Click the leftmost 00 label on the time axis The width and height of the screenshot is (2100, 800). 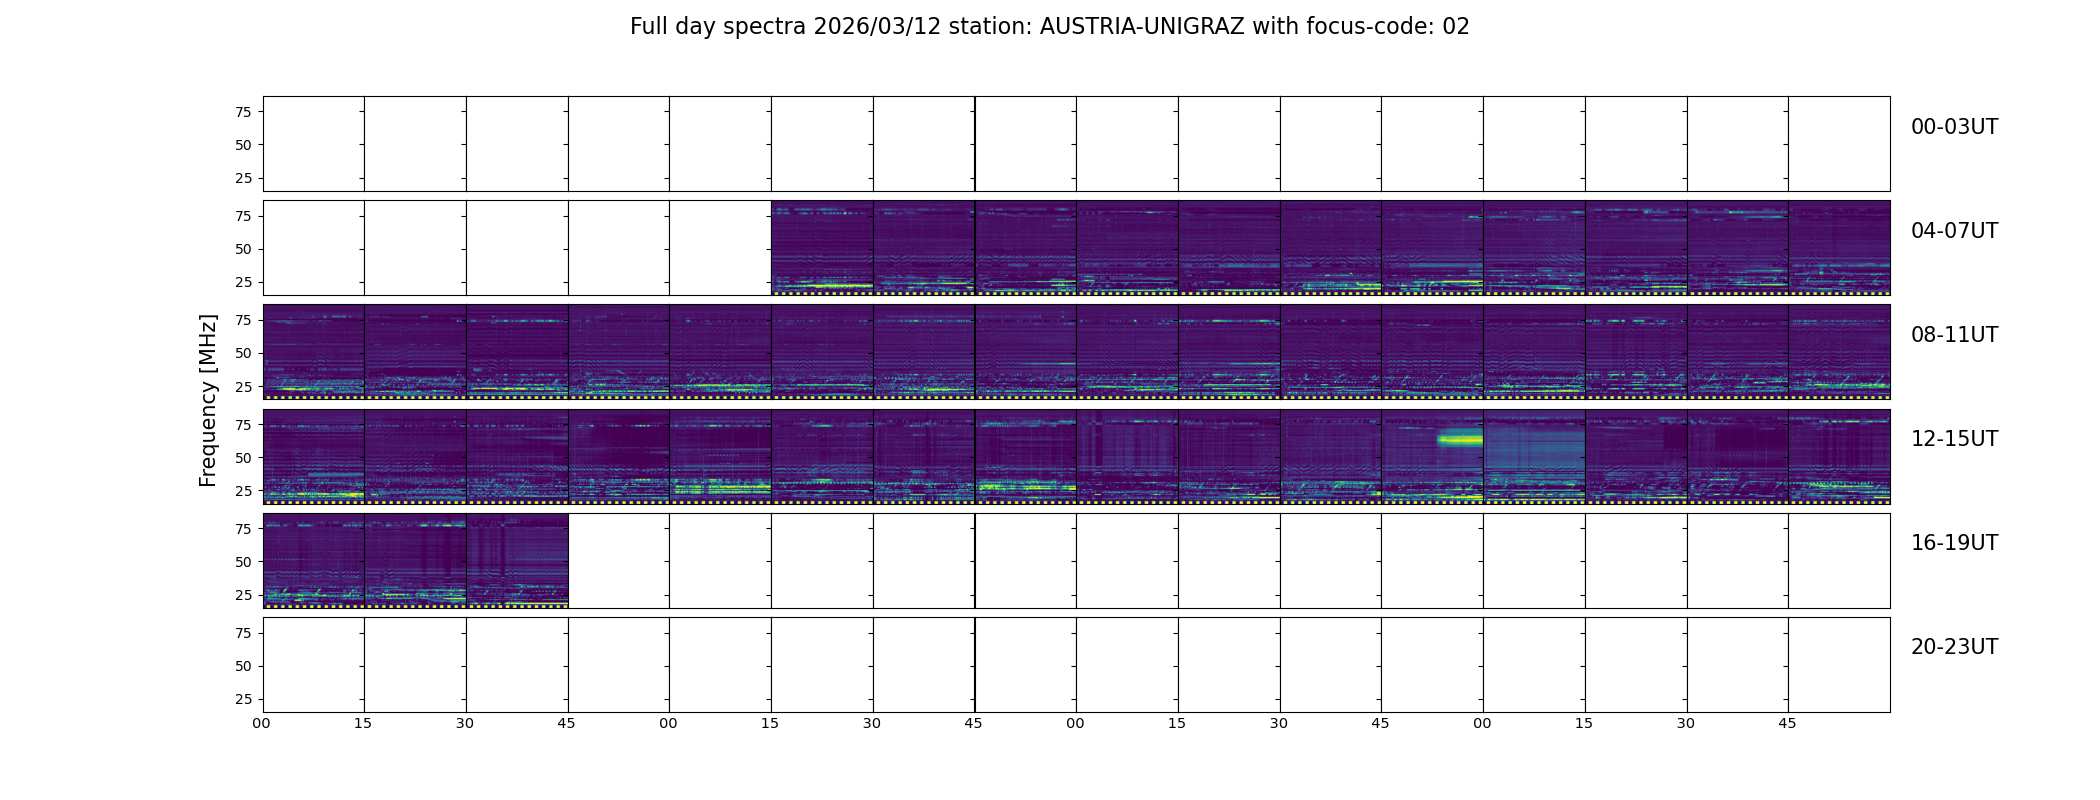pos(261,723)
